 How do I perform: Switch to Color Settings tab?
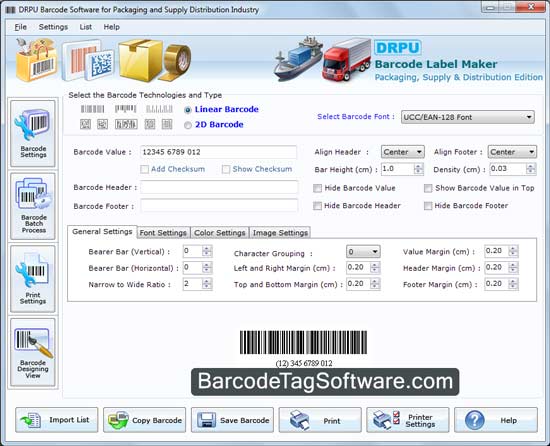(220, 232)
